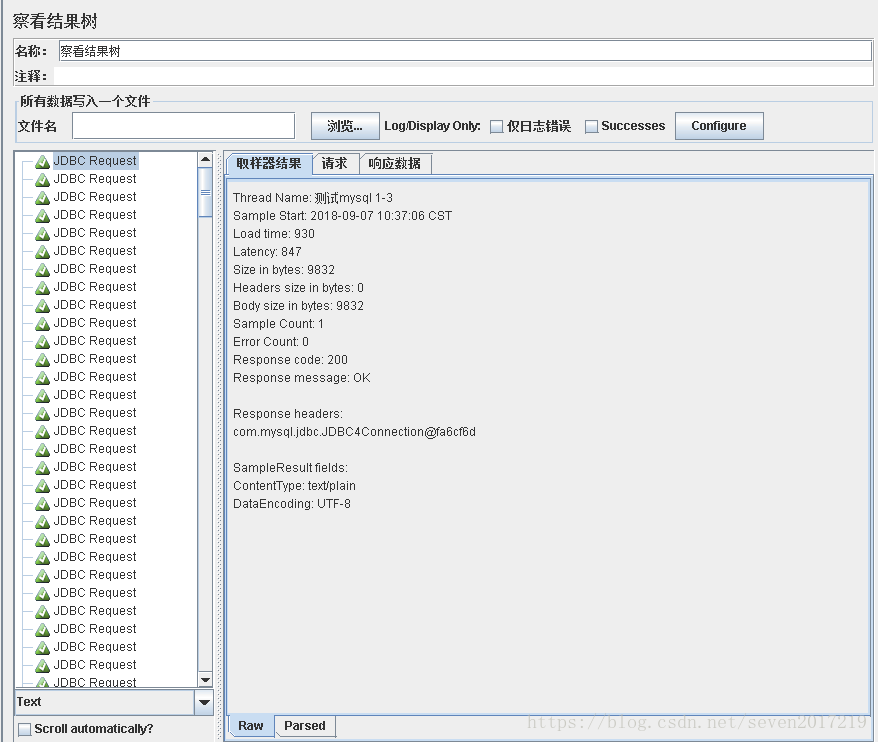Viewport: 878px width, 742px height.
Task: Click the Configure button
Action: click(x=719, y=126)
